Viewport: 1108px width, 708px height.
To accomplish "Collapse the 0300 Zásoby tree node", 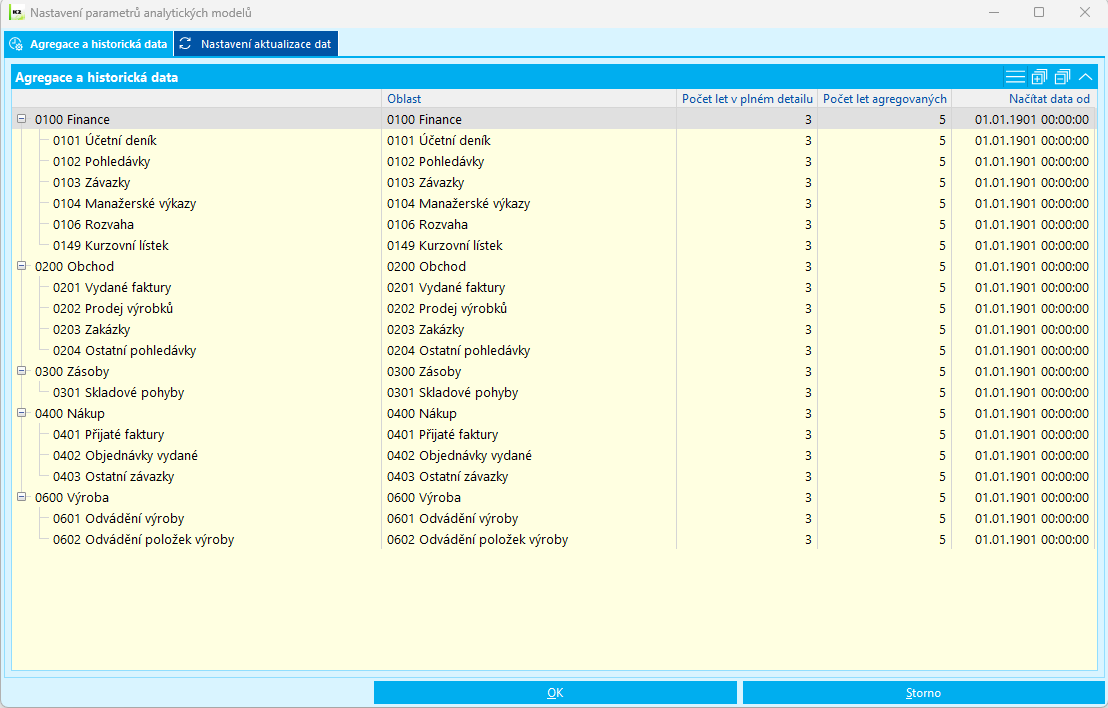I will [x=21, y=371].
